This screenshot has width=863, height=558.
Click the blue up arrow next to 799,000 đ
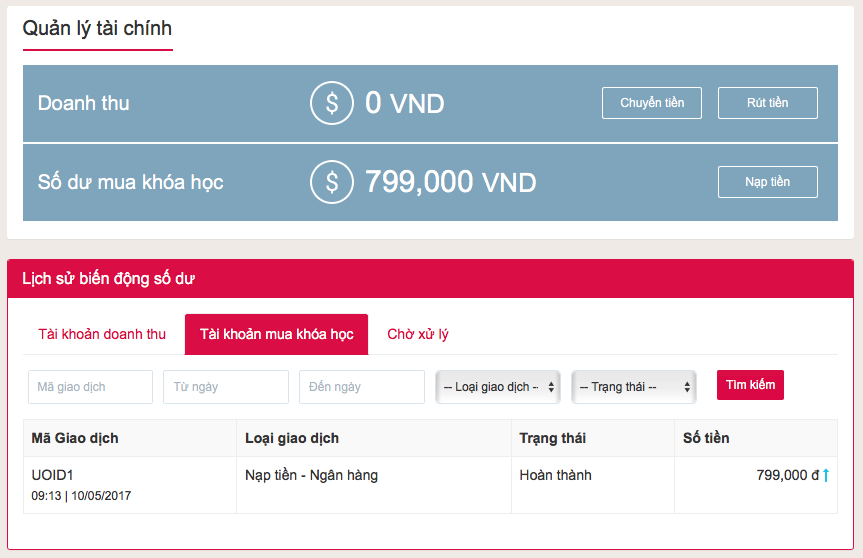826,475
